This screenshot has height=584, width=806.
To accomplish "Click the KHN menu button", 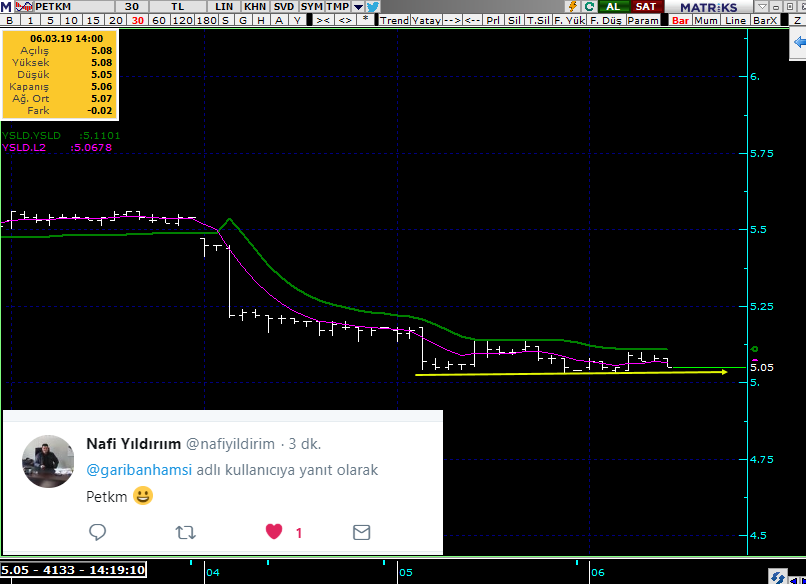I will coord(255,7).
